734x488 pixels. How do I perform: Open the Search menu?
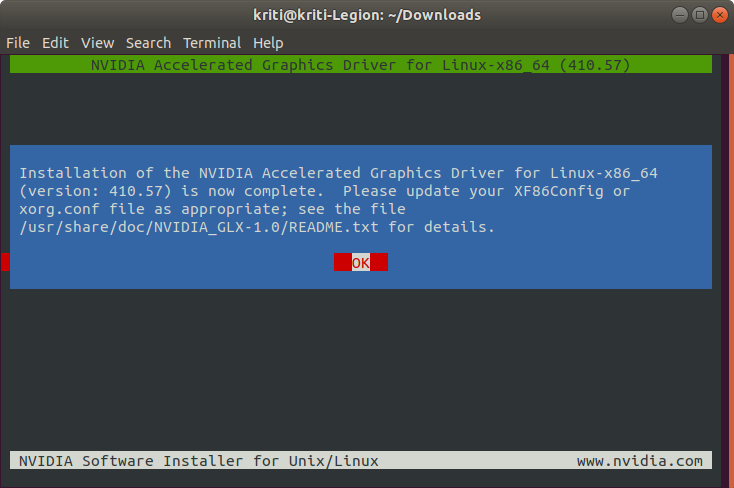click(x=148, y=43)
